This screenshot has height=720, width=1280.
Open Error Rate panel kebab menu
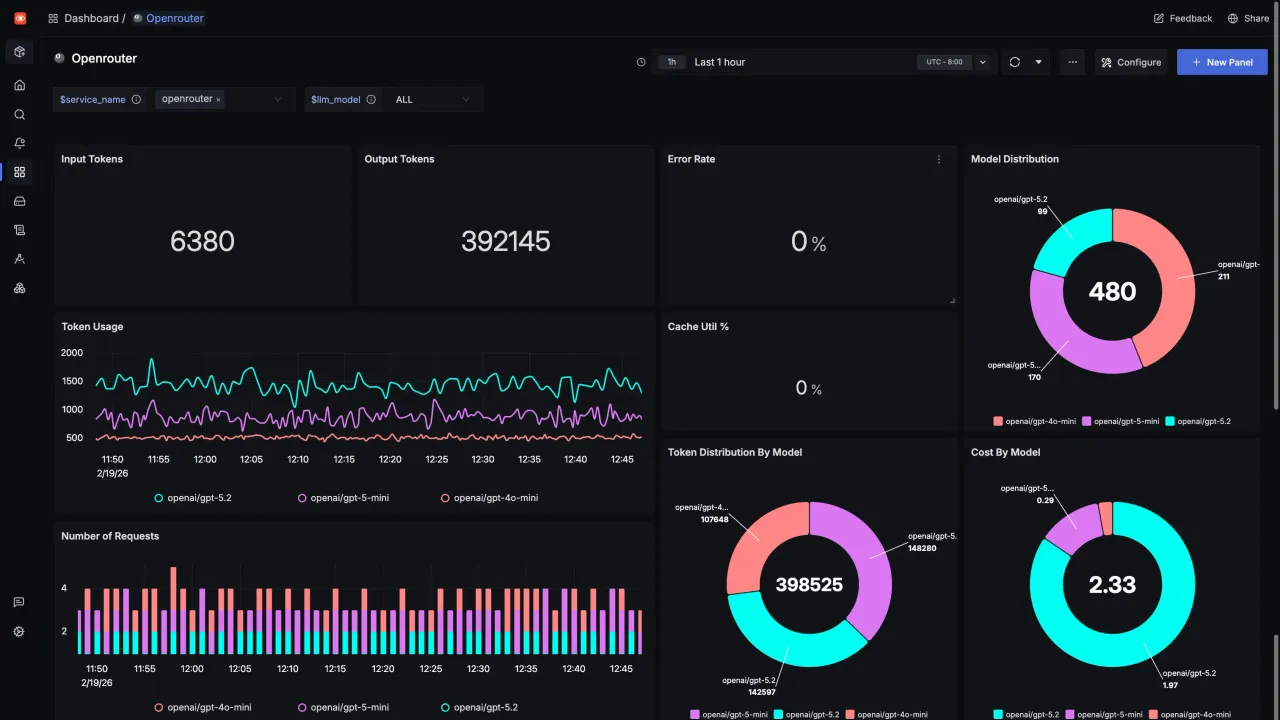[x=938, y=159]
